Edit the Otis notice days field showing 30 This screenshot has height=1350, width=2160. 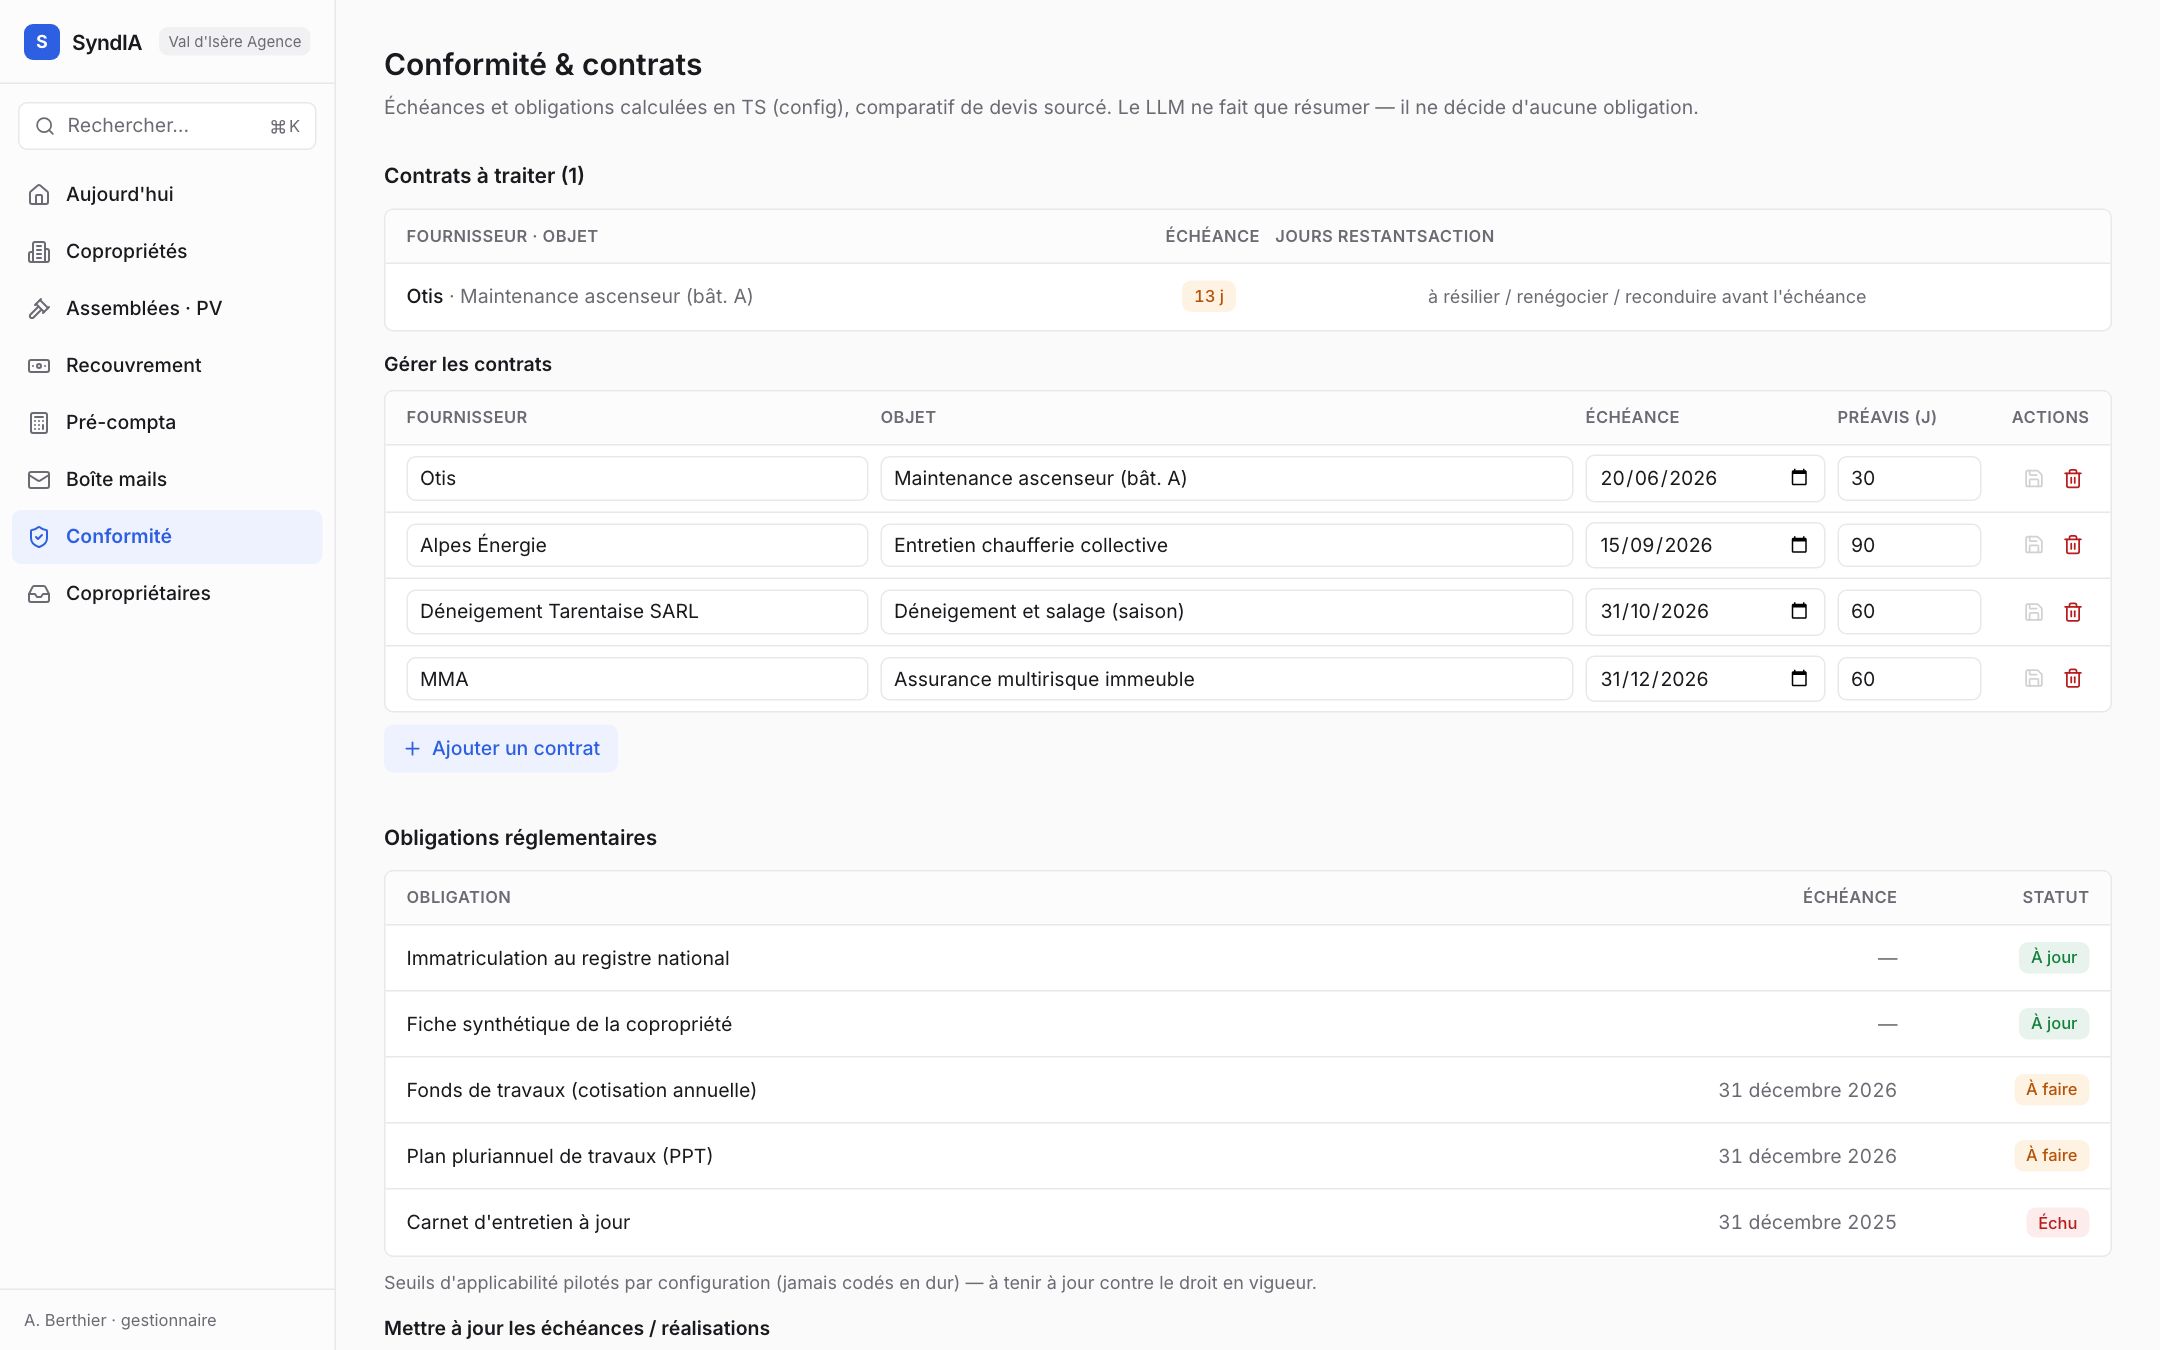click(1909, 478)
